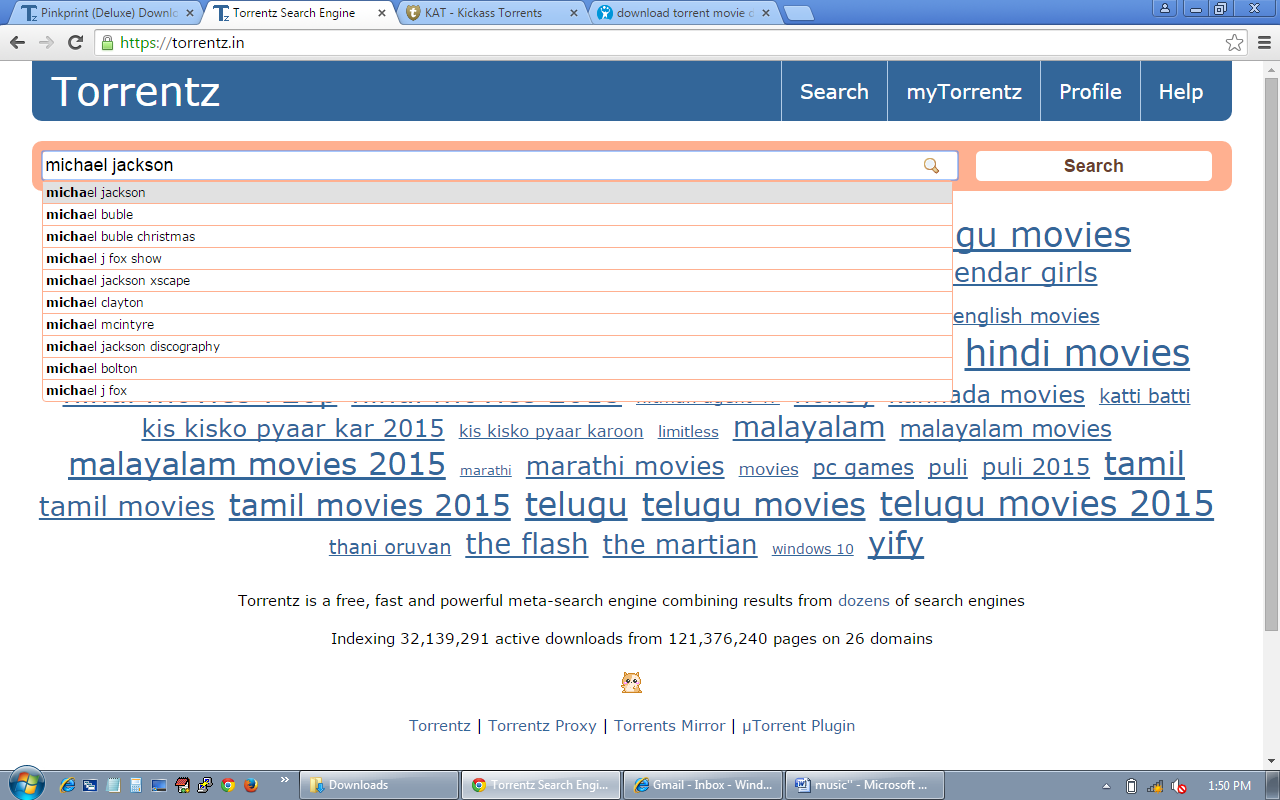Click the Chrome user profile button
1280x800 pixels.
pos(1165,8)
